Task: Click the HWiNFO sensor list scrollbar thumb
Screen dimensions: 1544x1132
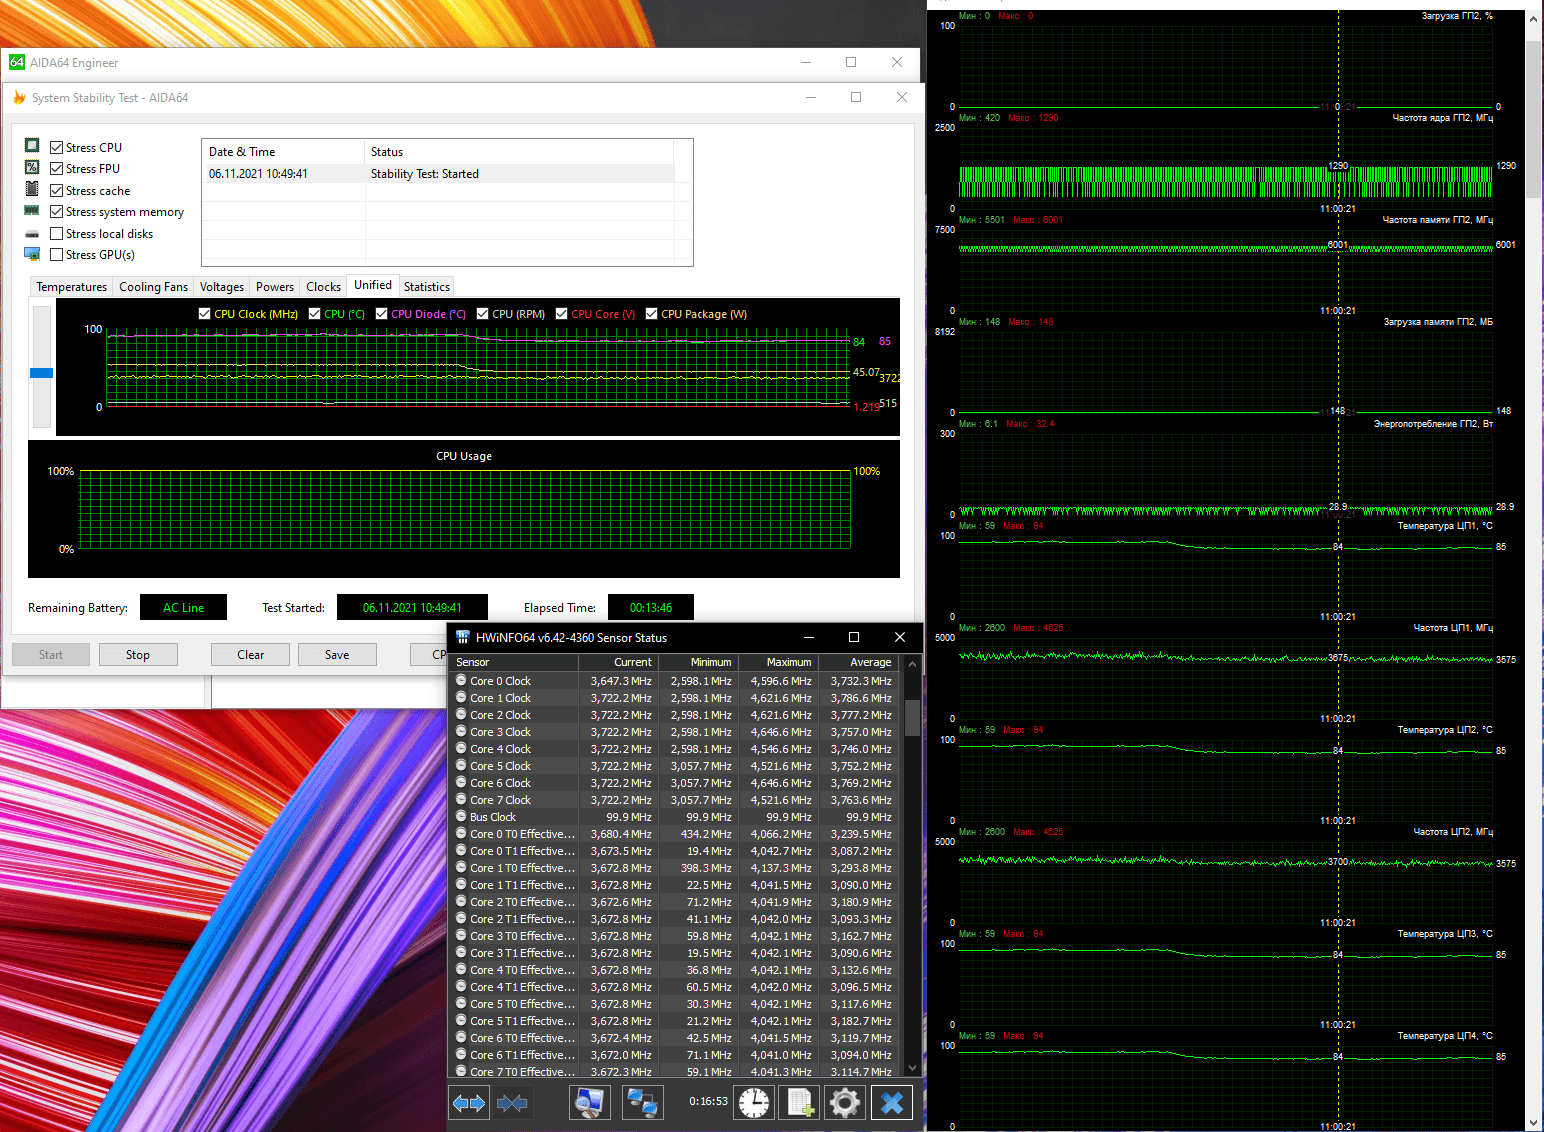Action: (912, 717)
